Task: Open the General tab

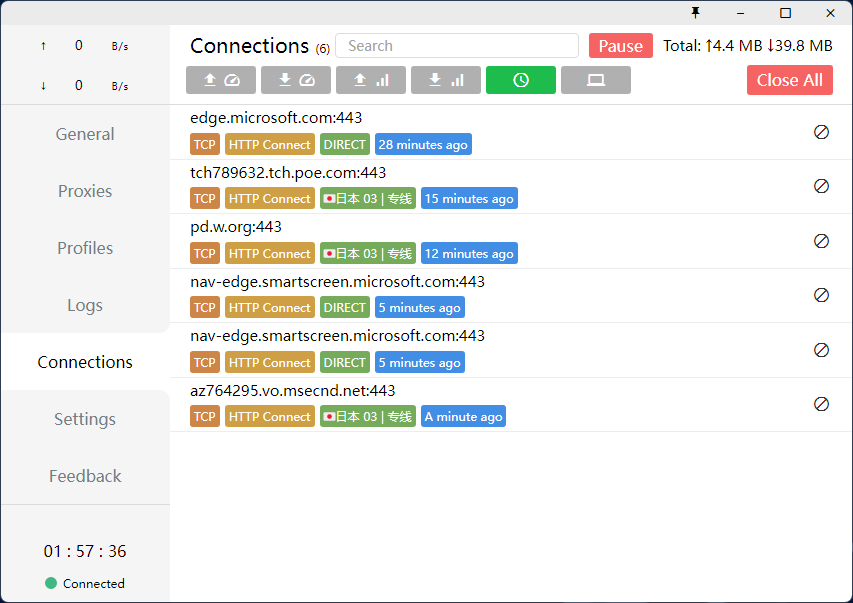Action: 85,134
